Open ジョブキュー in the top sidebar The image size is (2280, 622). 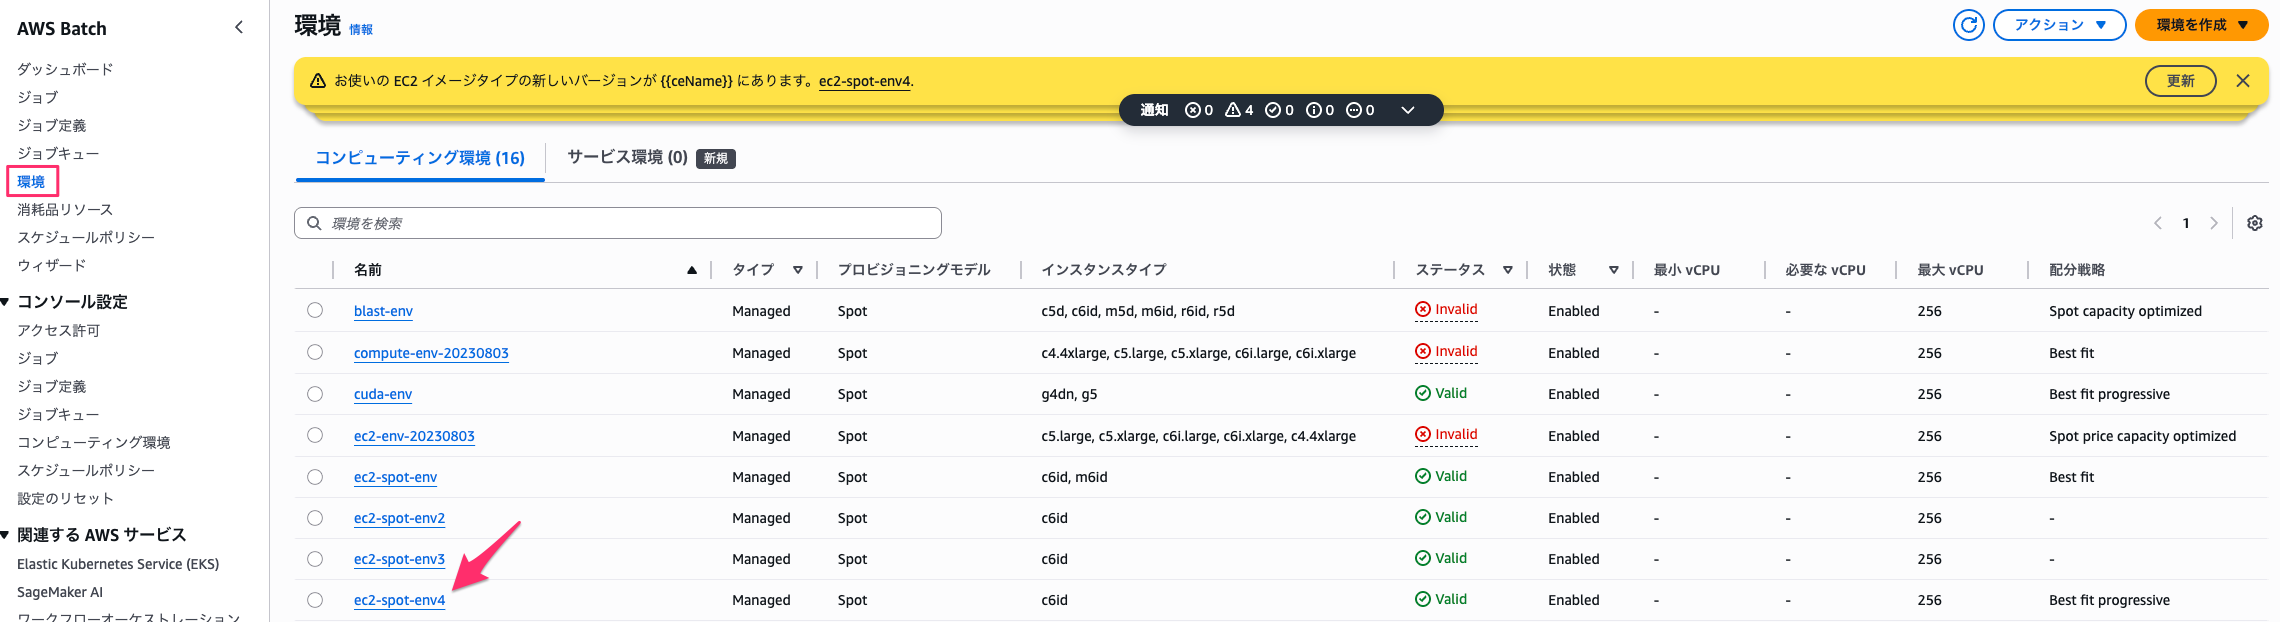(58, 153)
